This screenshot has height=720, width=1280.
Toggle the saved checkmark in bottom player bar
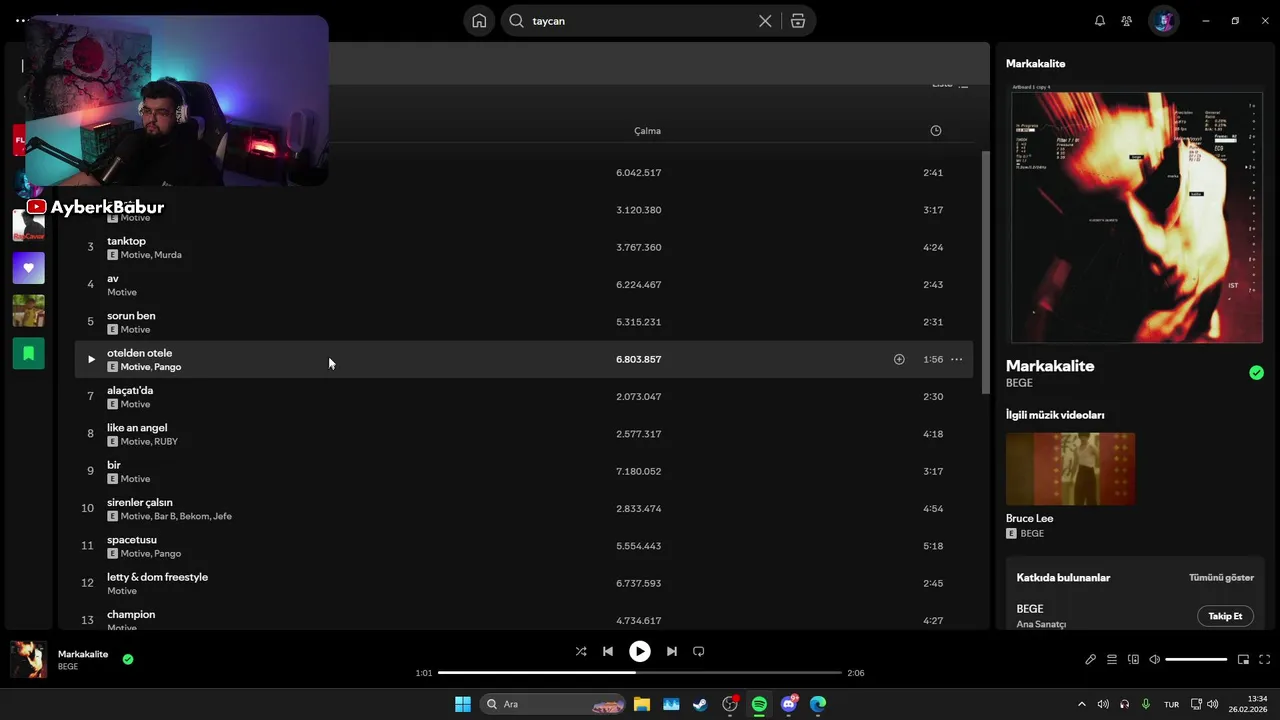click(128, 659)
